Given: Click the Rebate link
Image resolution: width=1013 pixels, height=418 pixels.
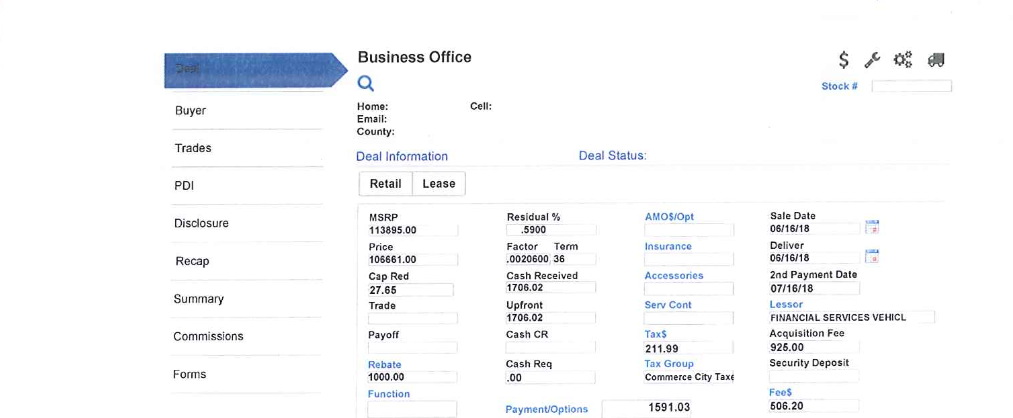Looking at the screenshot, I should pos(384,364).
